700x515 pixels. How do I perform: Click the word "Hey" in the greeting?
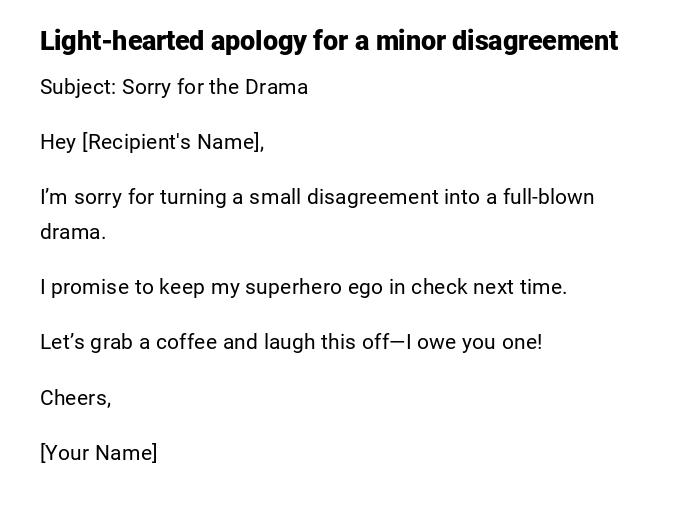pyautogui.click(x=58, y=142)
